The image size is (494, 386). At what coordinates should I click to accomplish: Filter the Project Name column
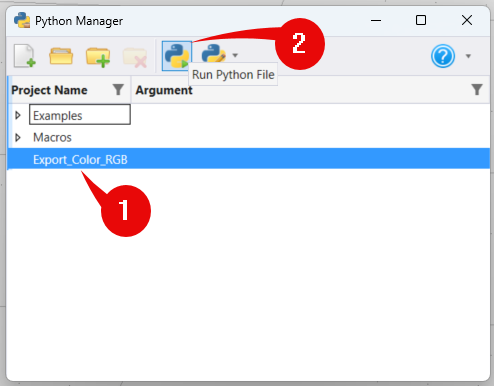[x=118, y=90]
